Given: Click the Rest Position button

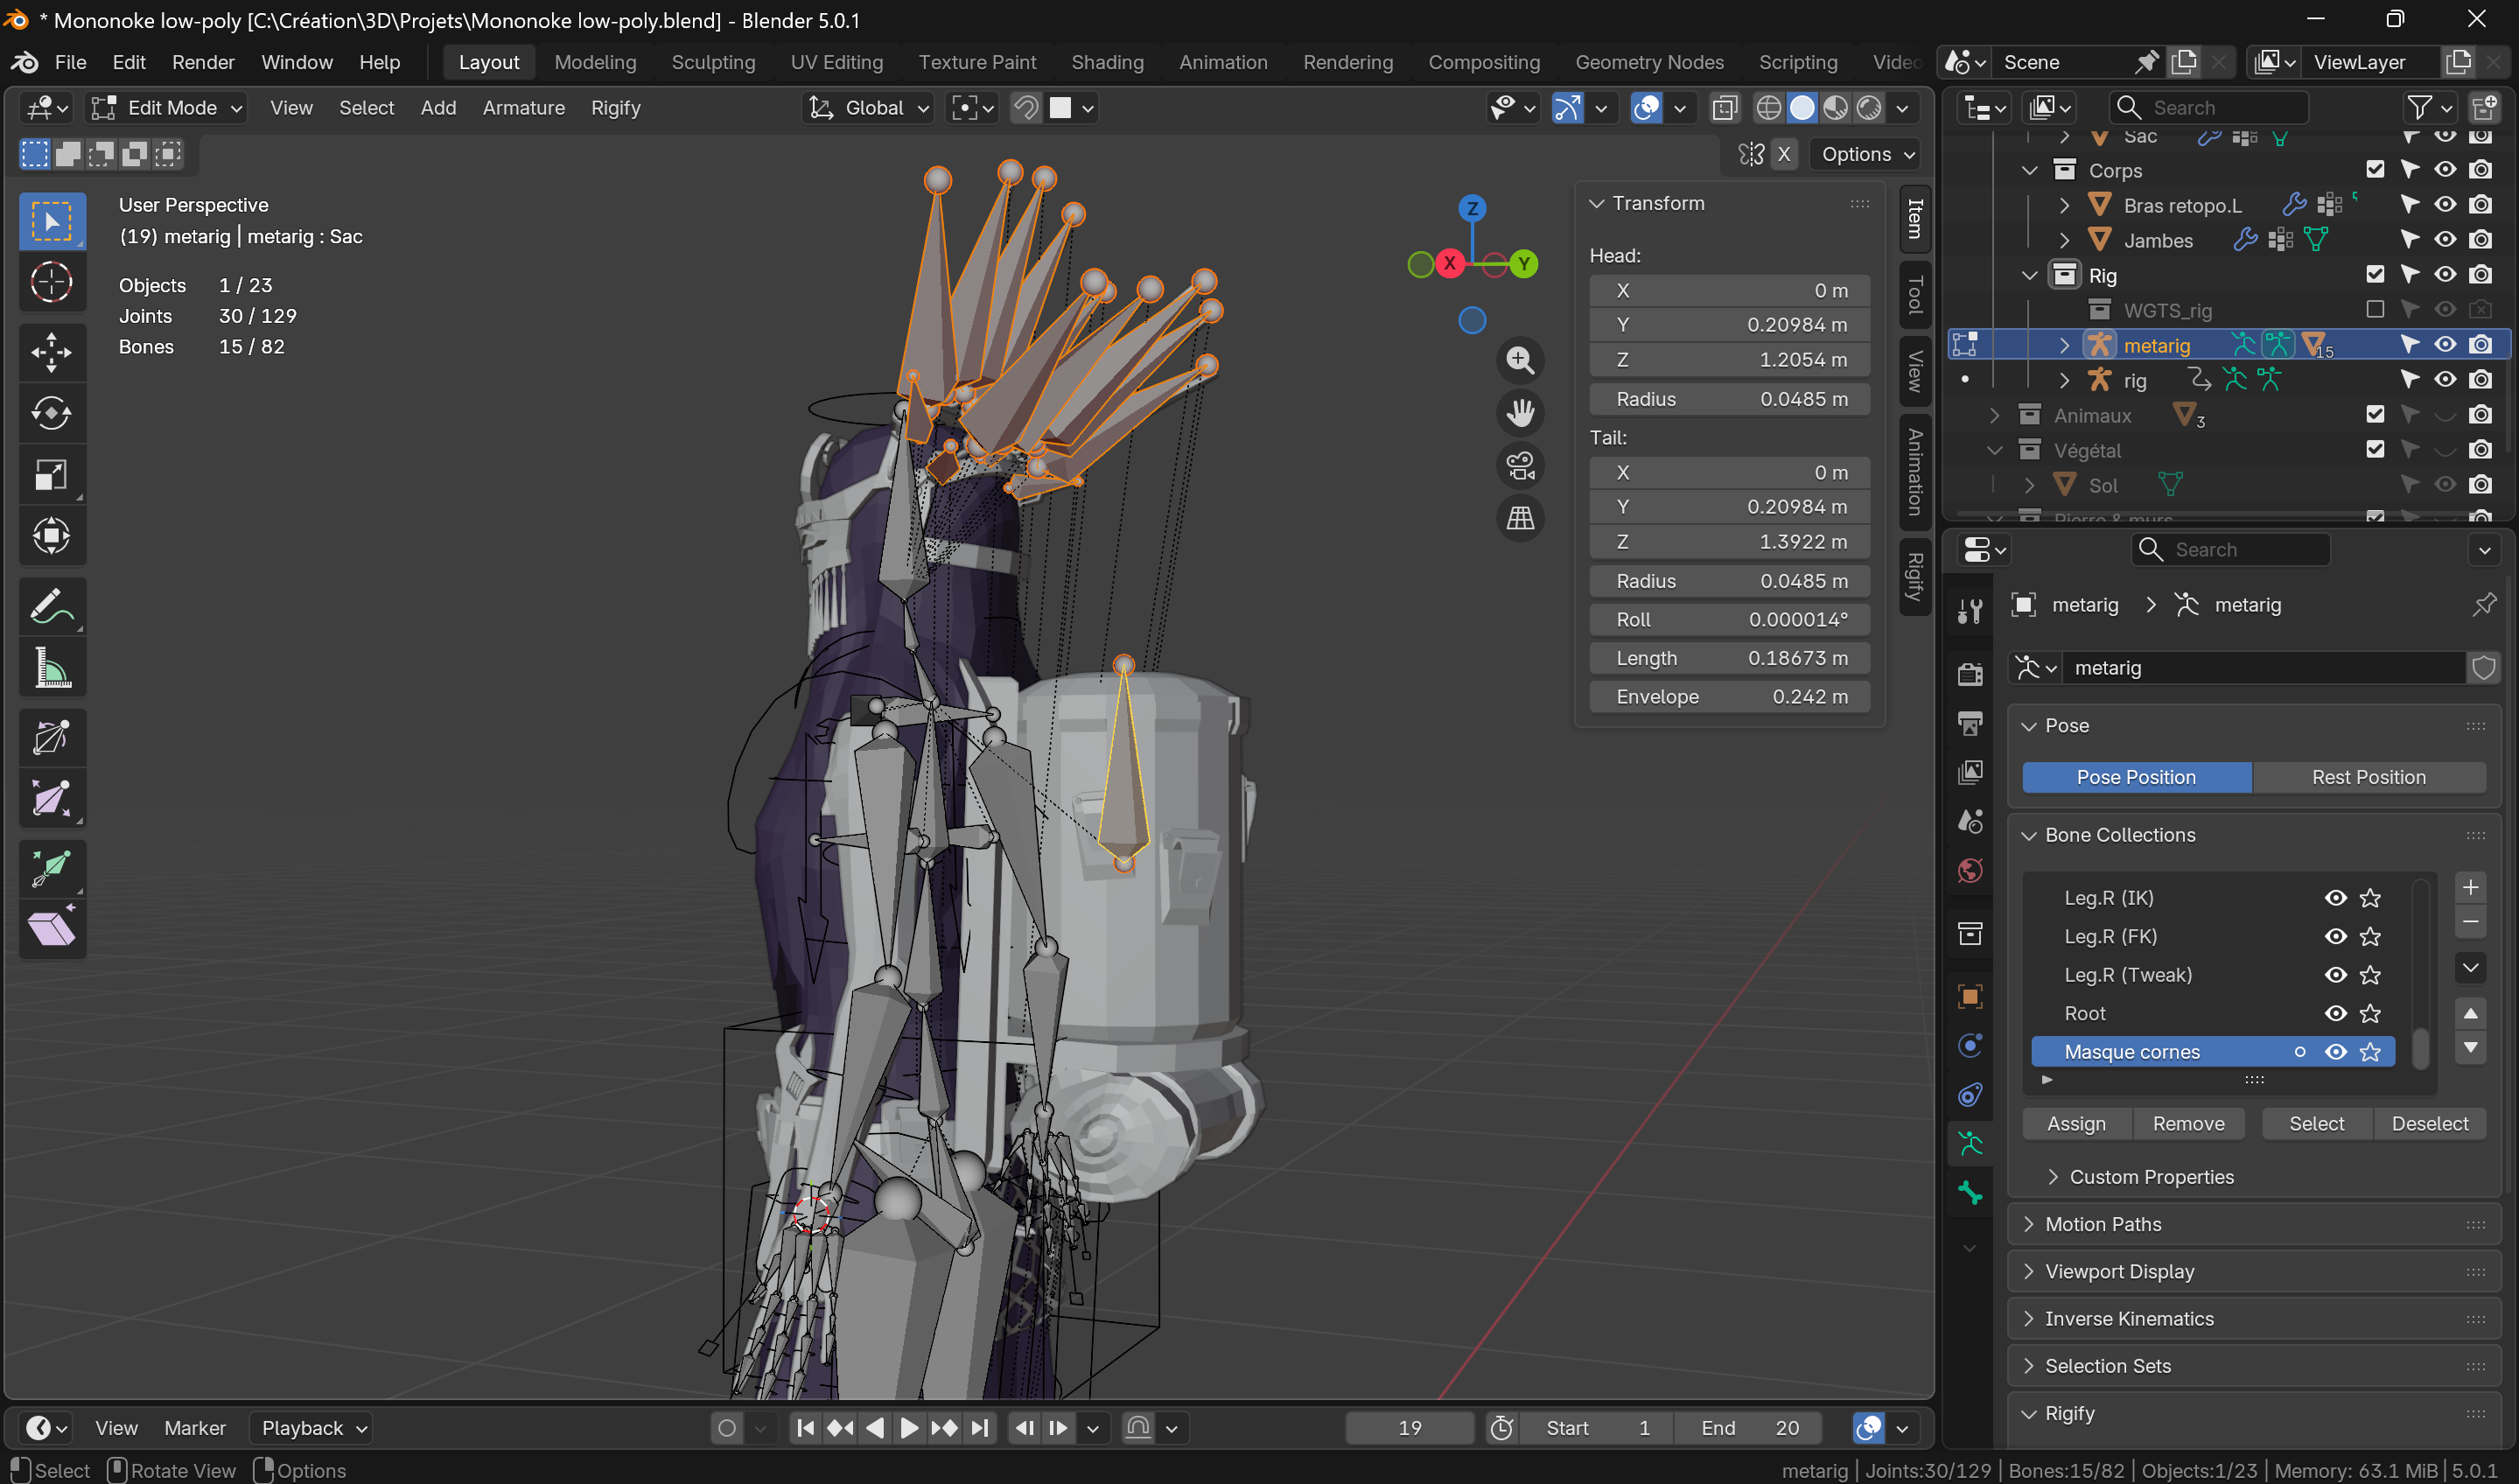Looking at the screenshot, I should [2368, 777].
